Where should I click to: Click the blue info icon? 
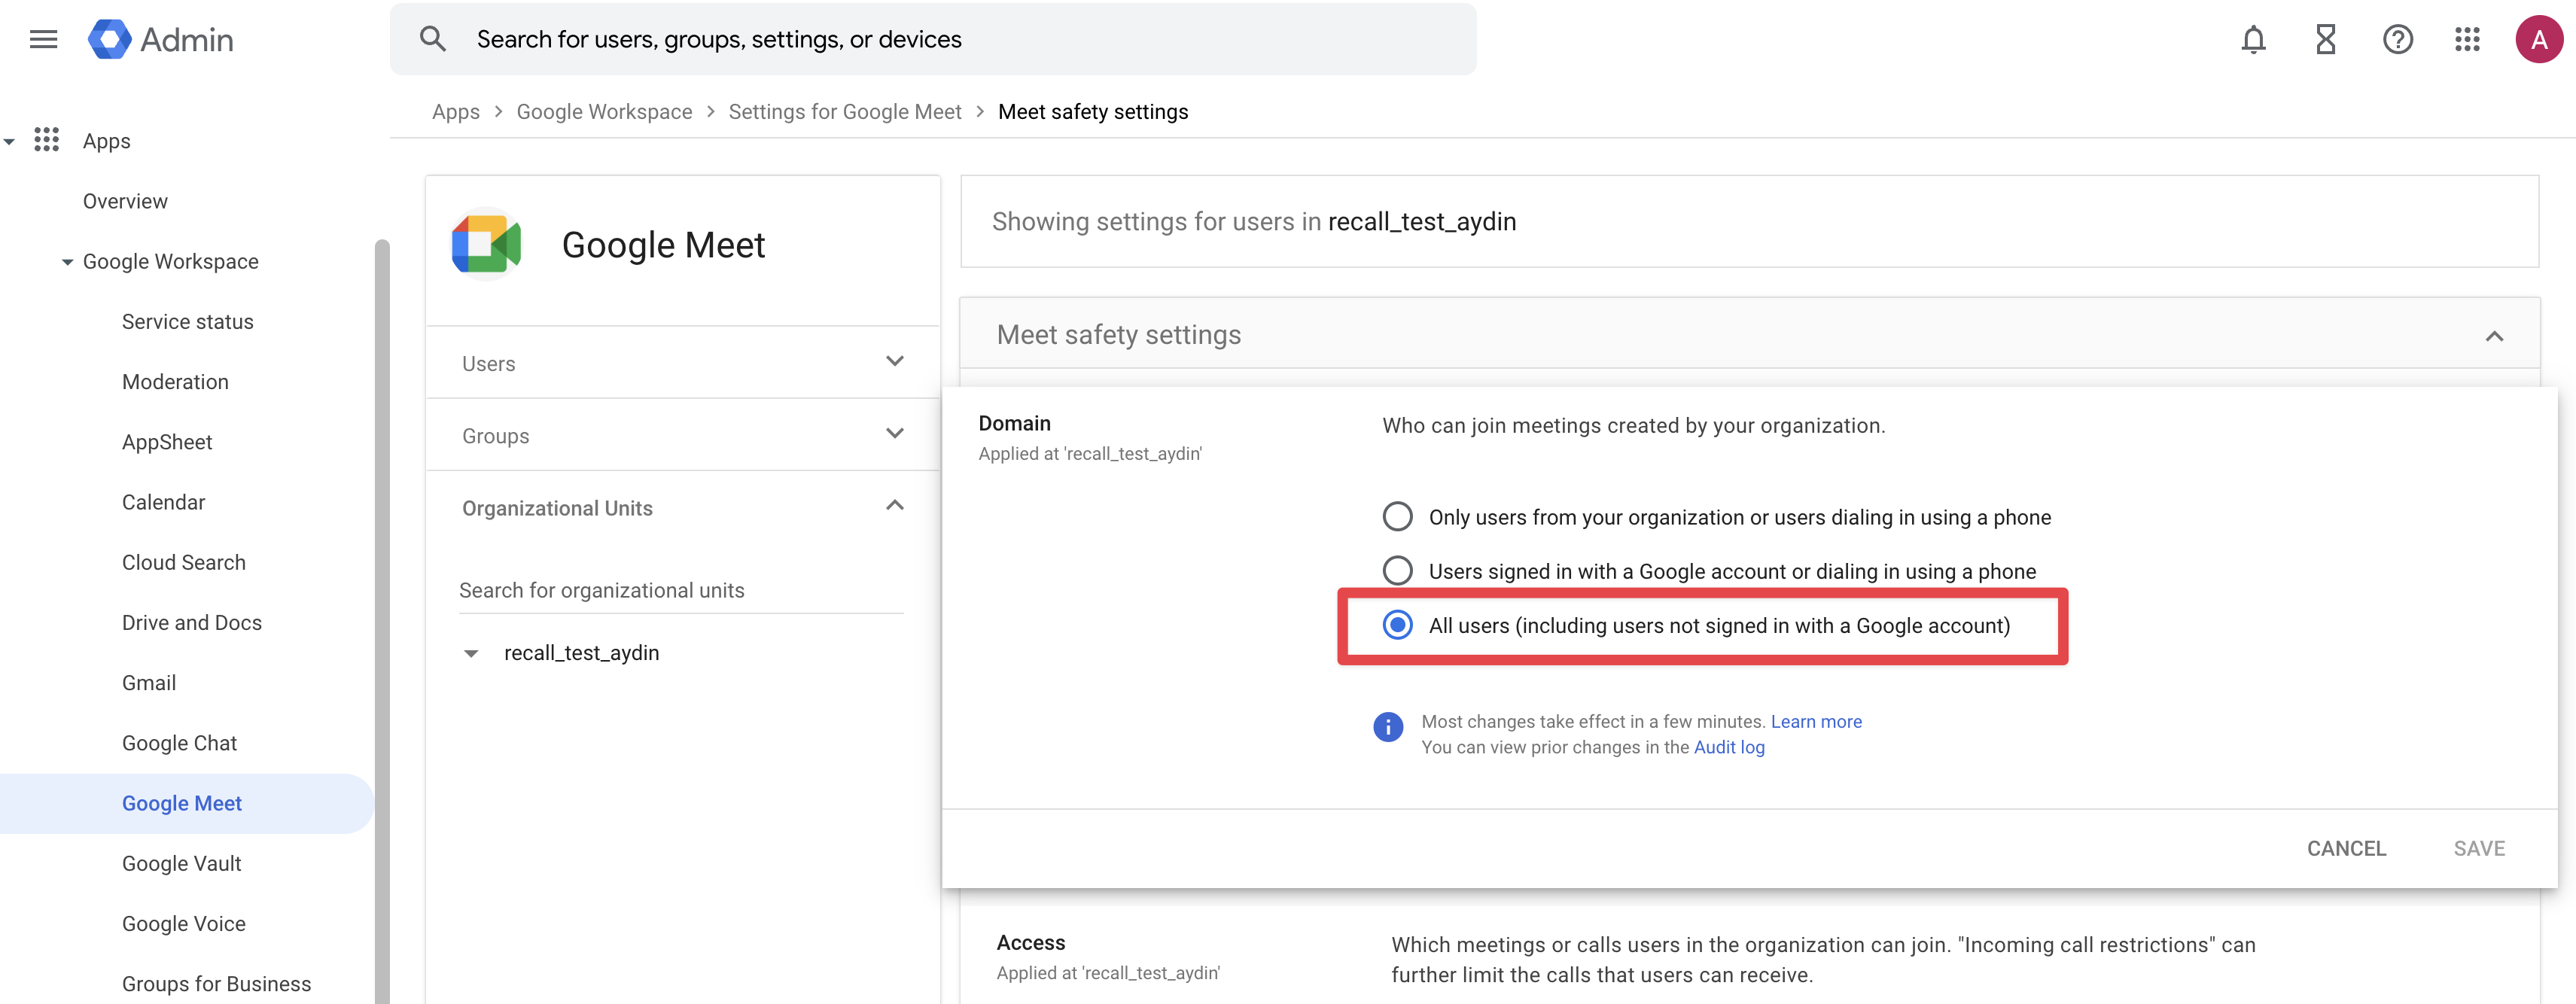click(x=1387, y=727)
